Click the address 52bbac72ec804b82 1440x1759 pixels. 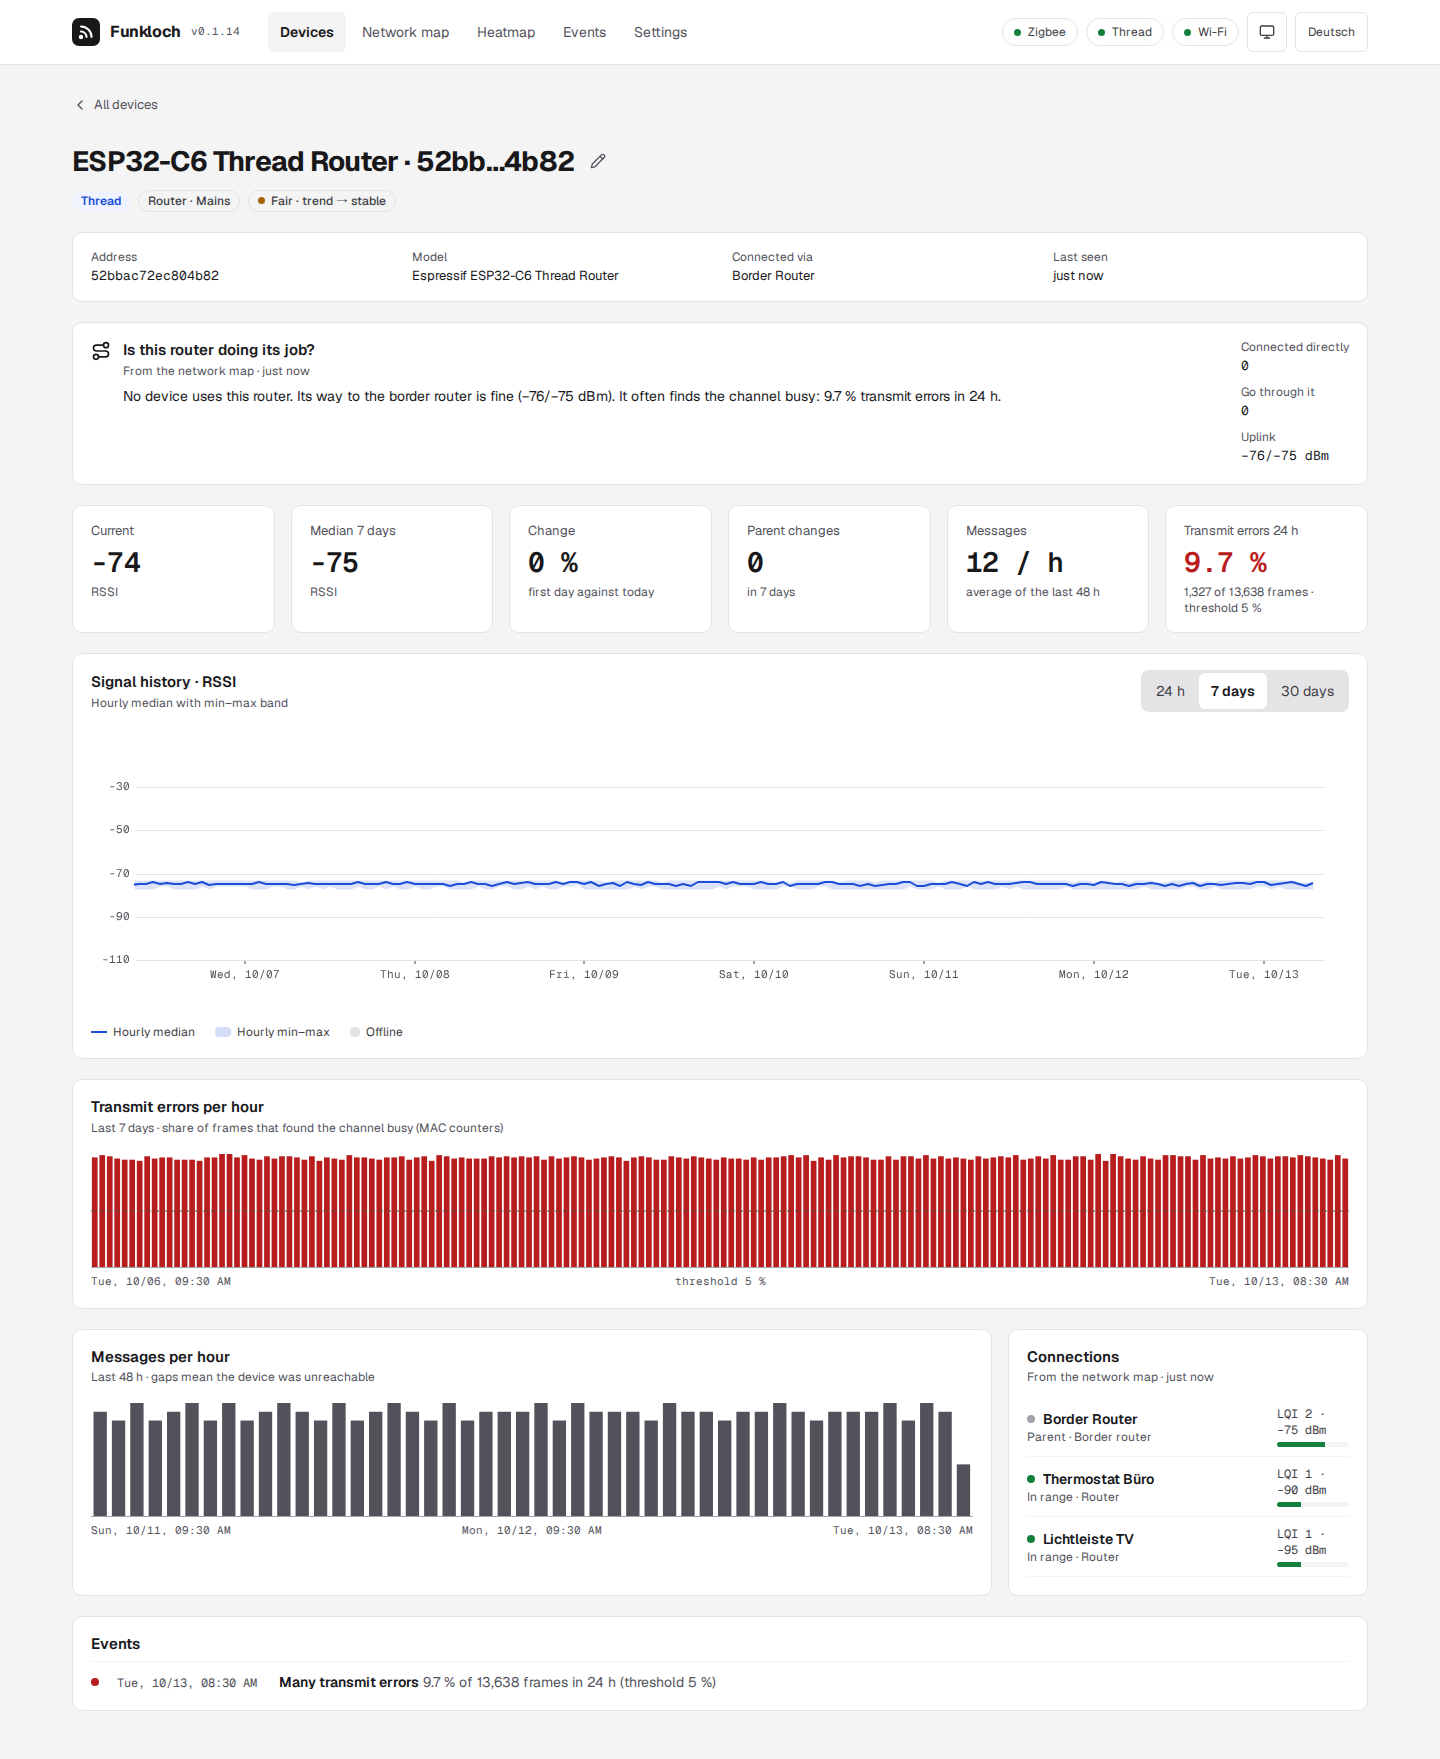click(x=155, y=276)
